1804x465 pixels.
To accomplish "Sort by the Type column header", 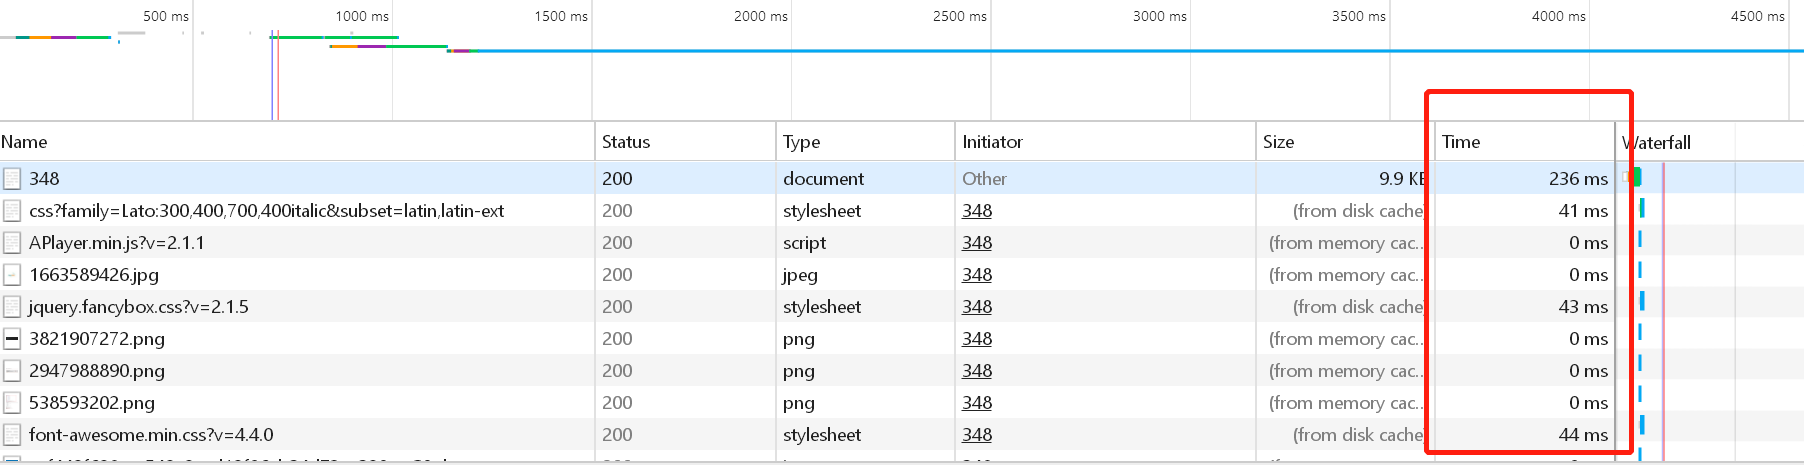I will click(x=866, y=142).
